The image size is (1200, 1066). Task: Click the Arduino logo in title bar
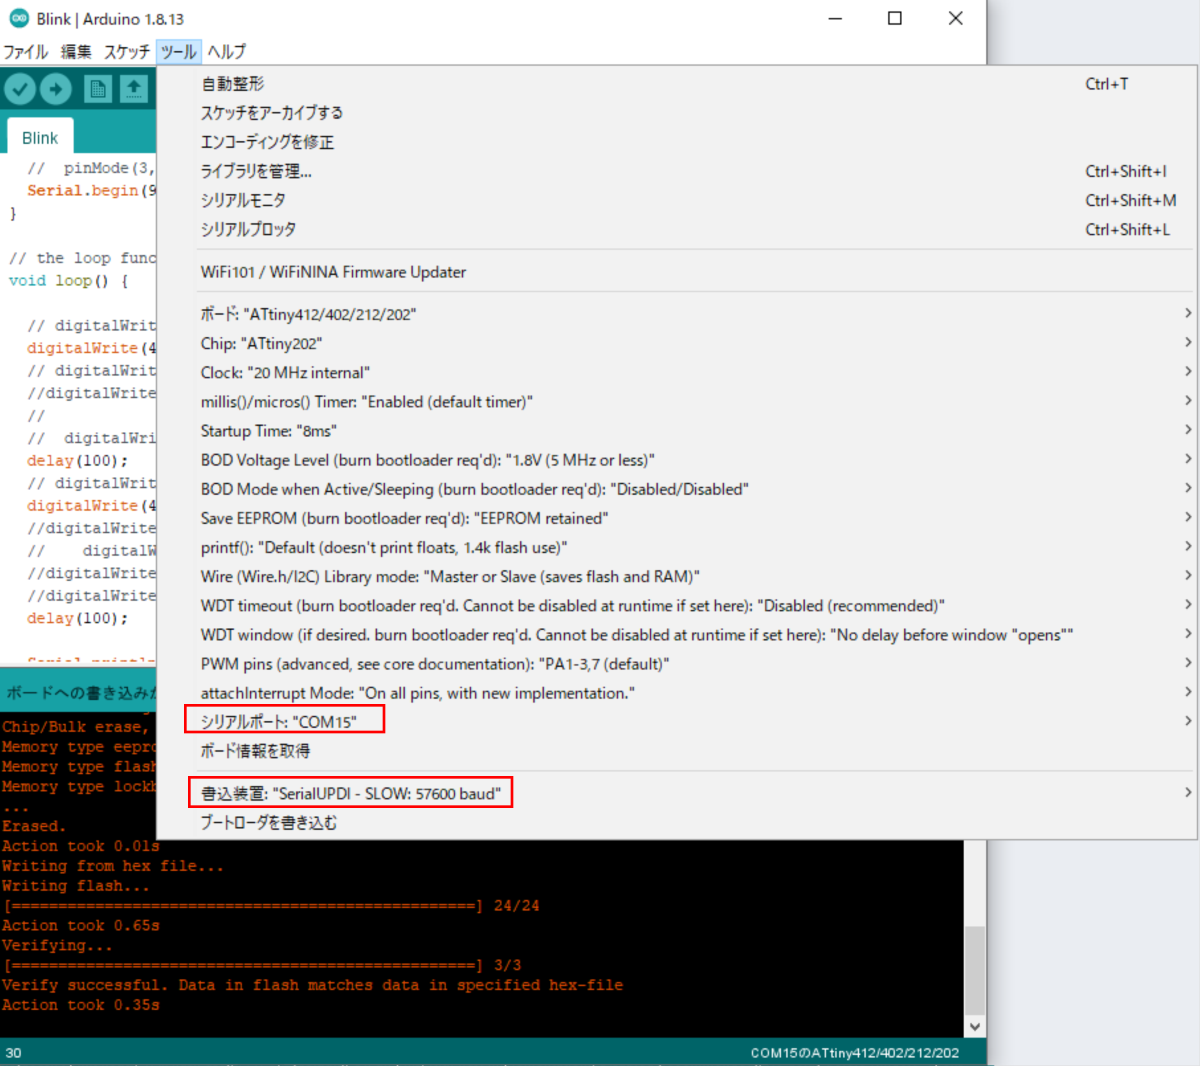(19, 18)
